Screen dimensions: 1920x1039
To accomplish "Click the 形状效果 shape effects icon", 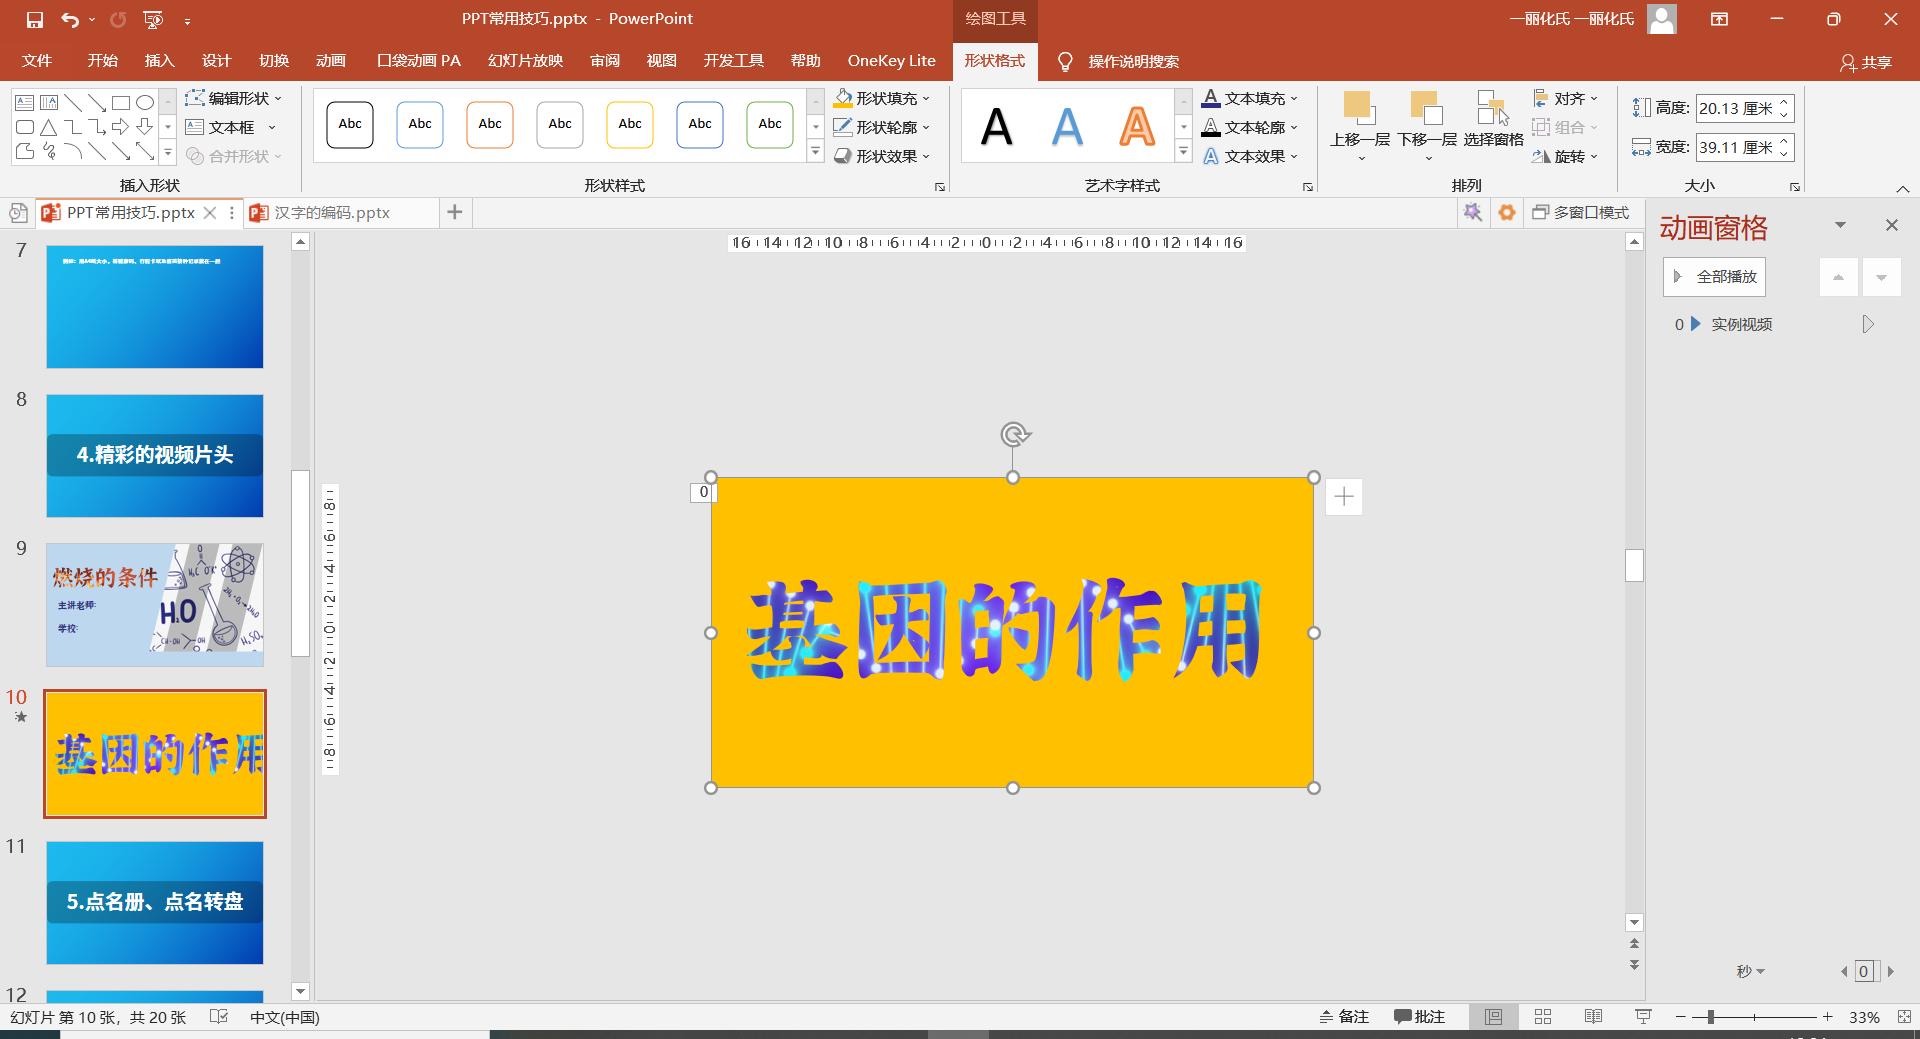I will (x=843, y=156).
